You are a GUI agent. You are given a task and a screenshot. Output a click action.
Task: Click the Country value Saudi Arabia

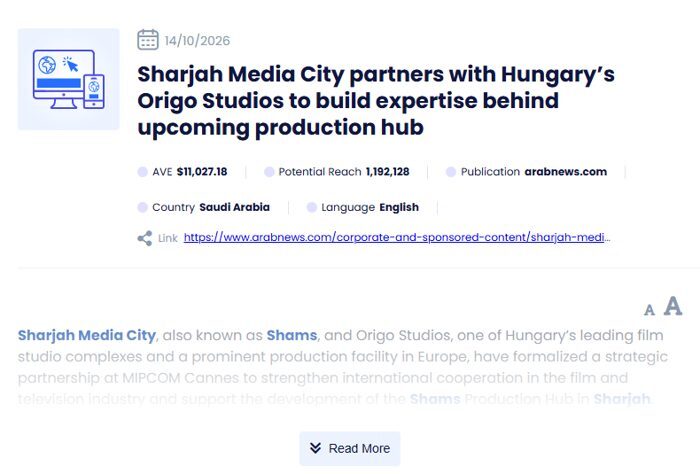coord(234,207)
